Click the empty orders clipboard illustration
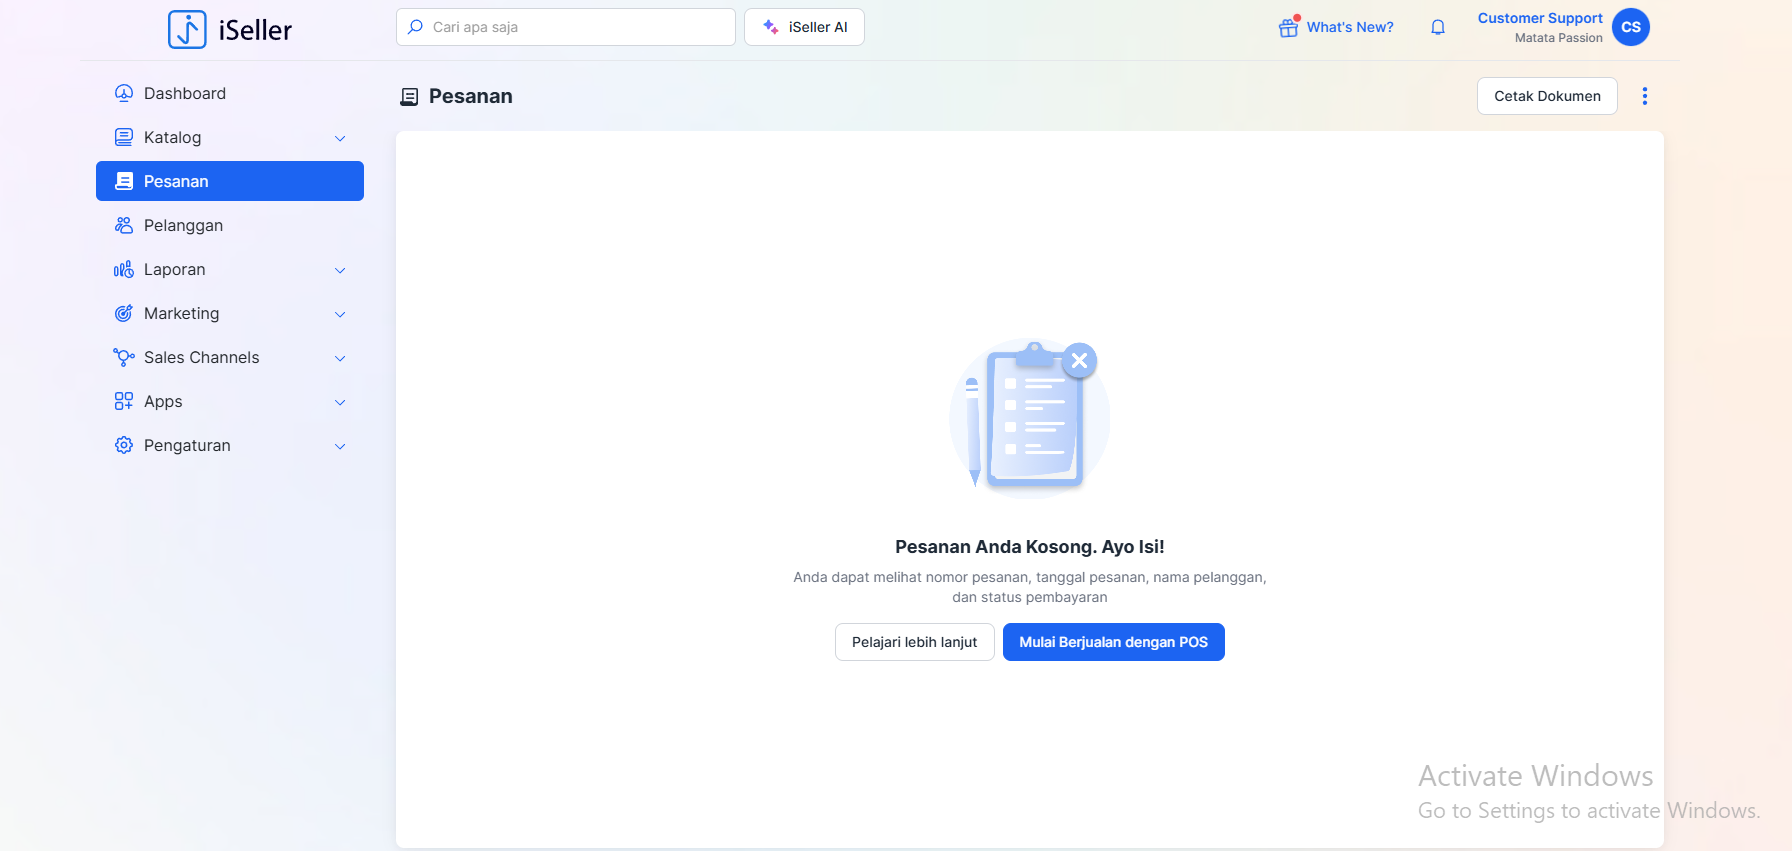Screen dimensions: 1792x851 pyautogui.click(x=1030, y=417)
